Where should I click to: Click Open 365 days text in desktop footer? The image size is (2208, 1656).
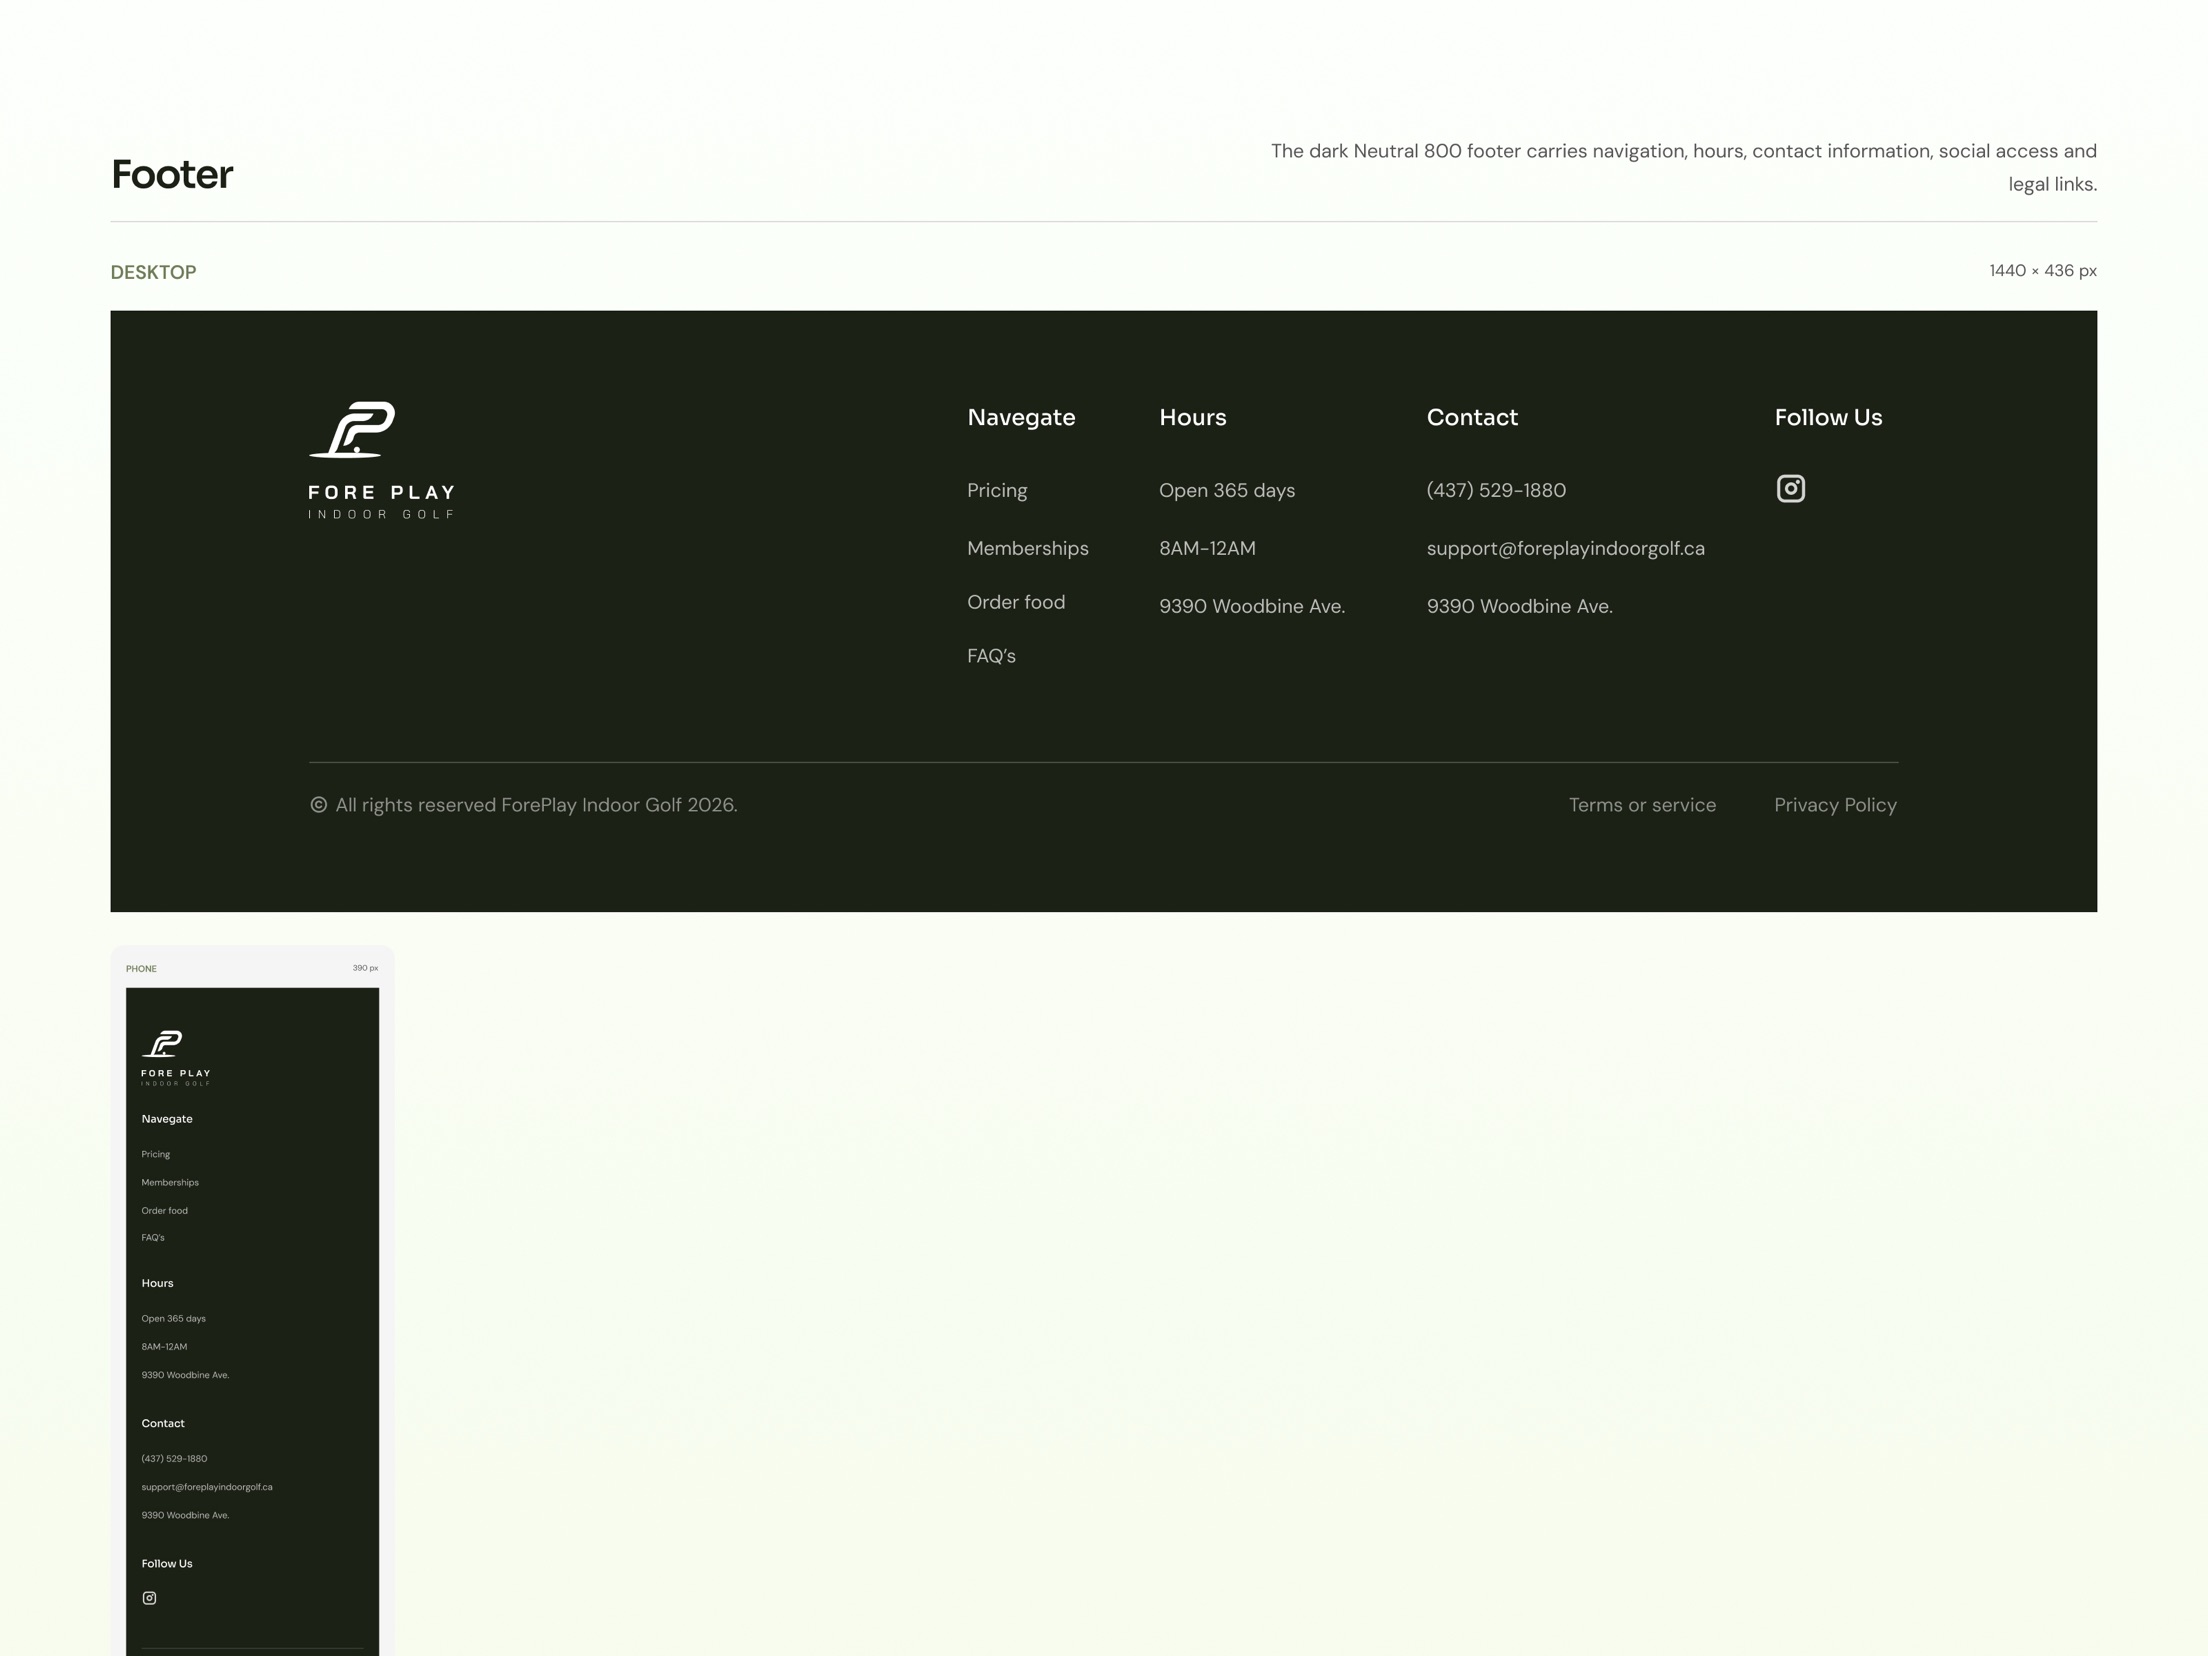tap(1227, 491)
